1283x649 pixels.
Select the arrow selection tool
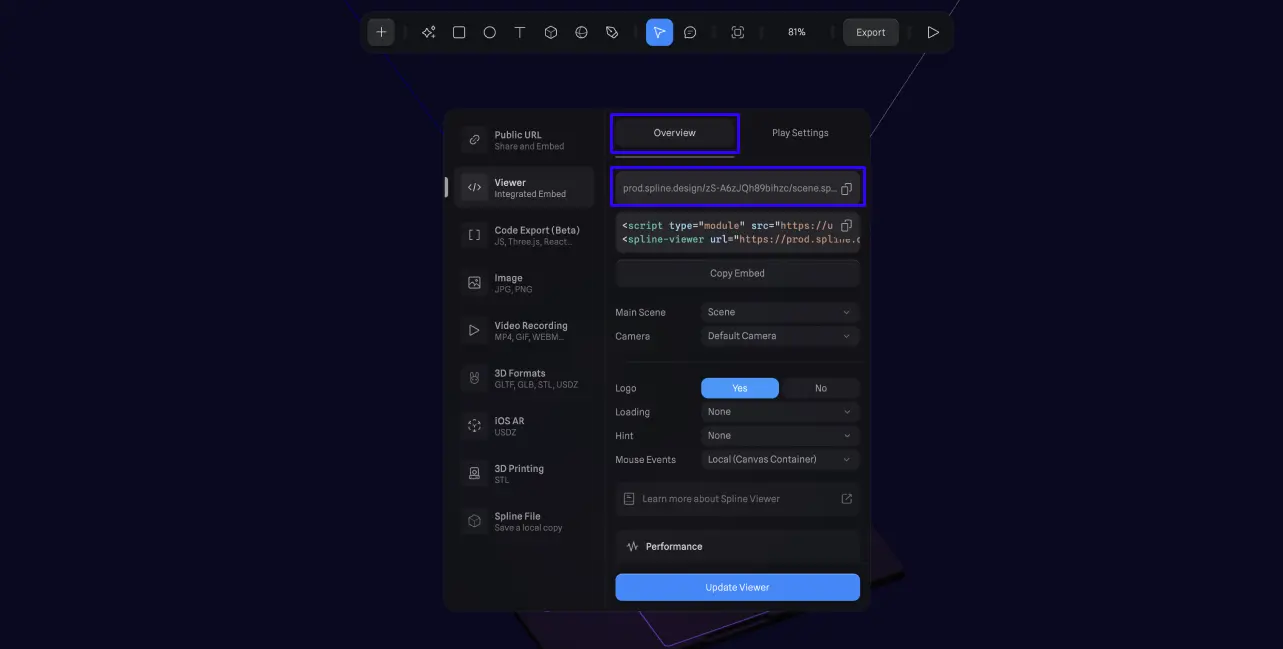tap(659, 32)
